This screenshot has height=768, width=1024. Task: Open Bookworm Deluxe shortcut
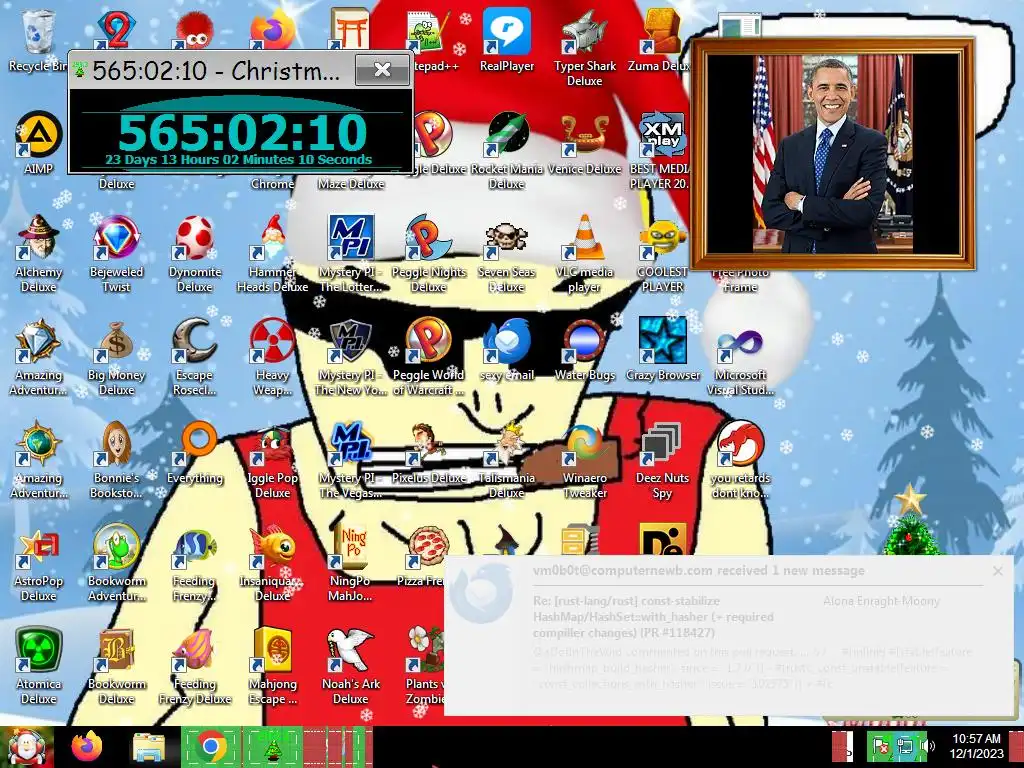point(116,667)
